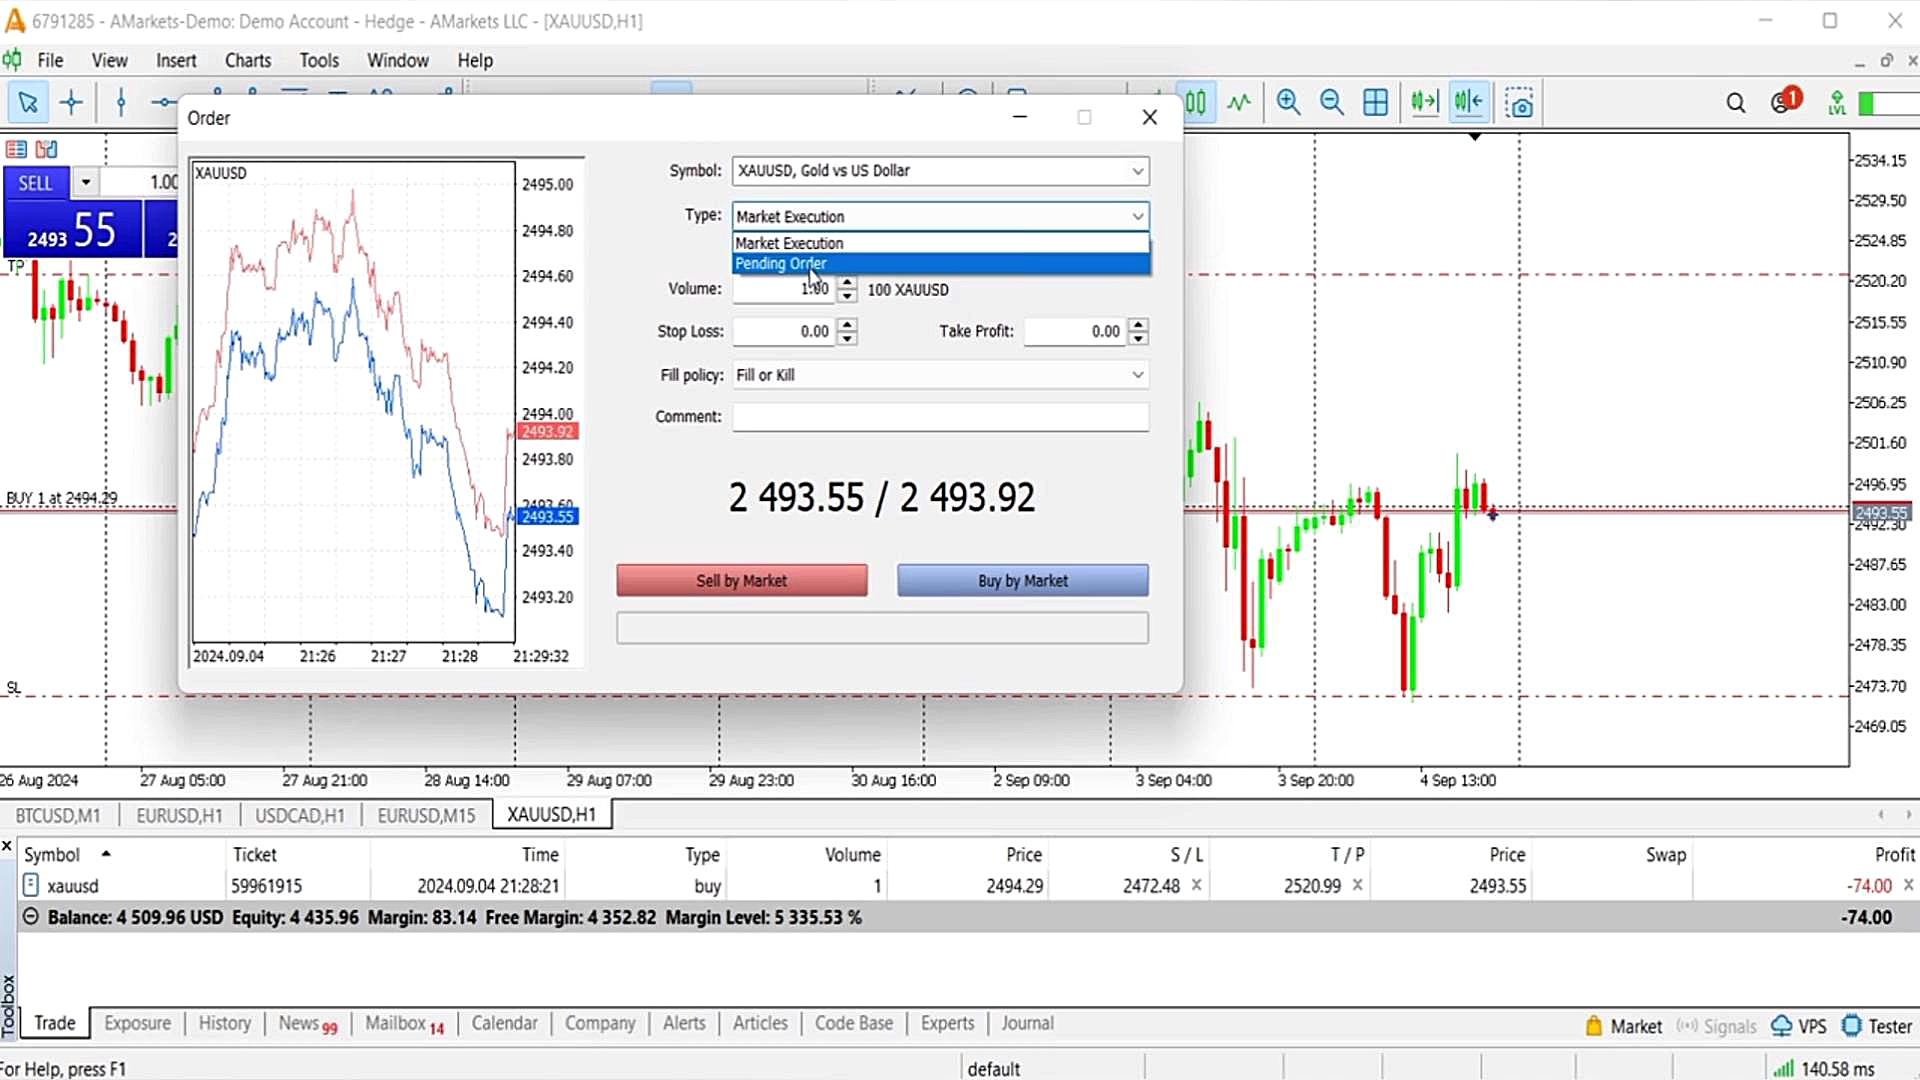Toggle the chart auto scroll icon
Image resolution: width=1920 pixels, height=1080 pixels.
(x=1424, y=102)
